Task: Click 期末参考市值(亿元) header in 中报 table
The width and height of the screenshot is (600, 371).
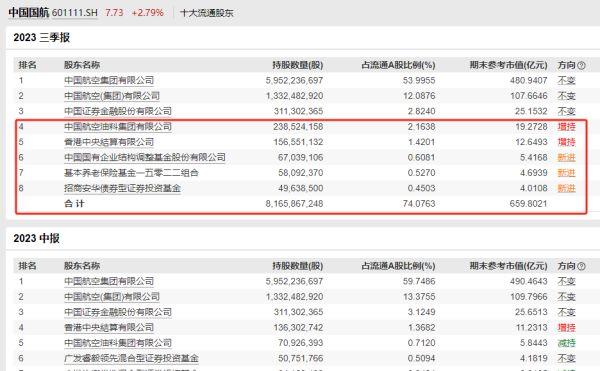Action: (x=509, y=266)
